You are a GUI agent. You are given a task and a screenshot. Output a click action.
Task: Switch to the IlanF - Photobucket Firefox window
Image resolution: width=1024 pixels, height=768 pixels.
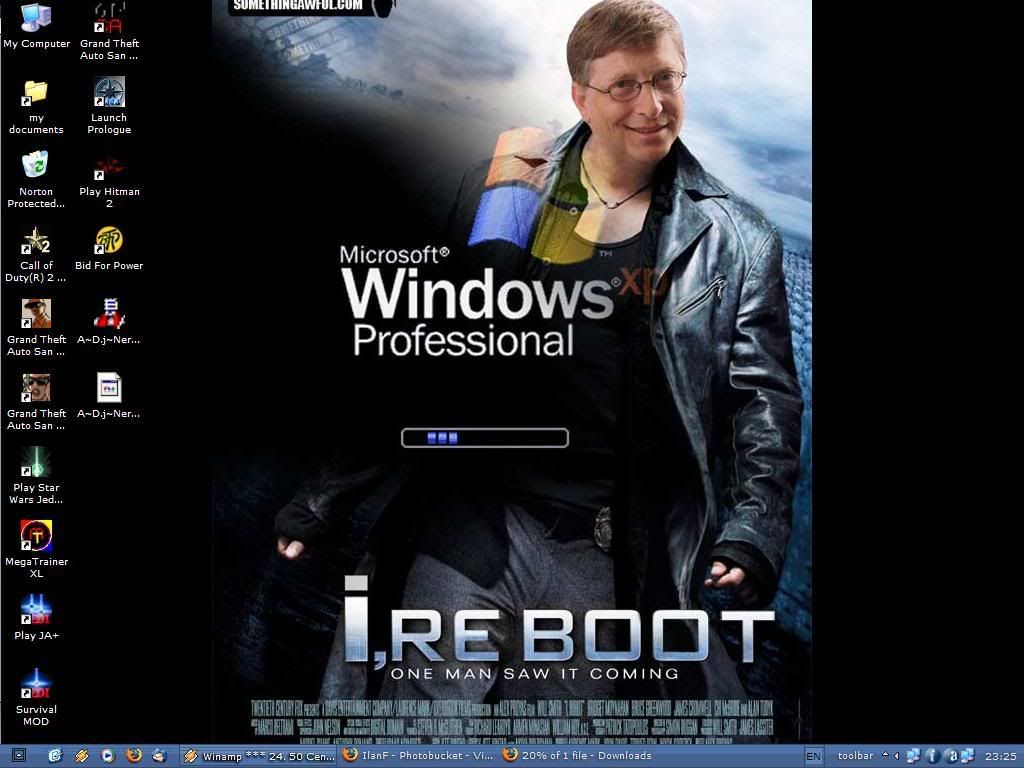(419, 756)
